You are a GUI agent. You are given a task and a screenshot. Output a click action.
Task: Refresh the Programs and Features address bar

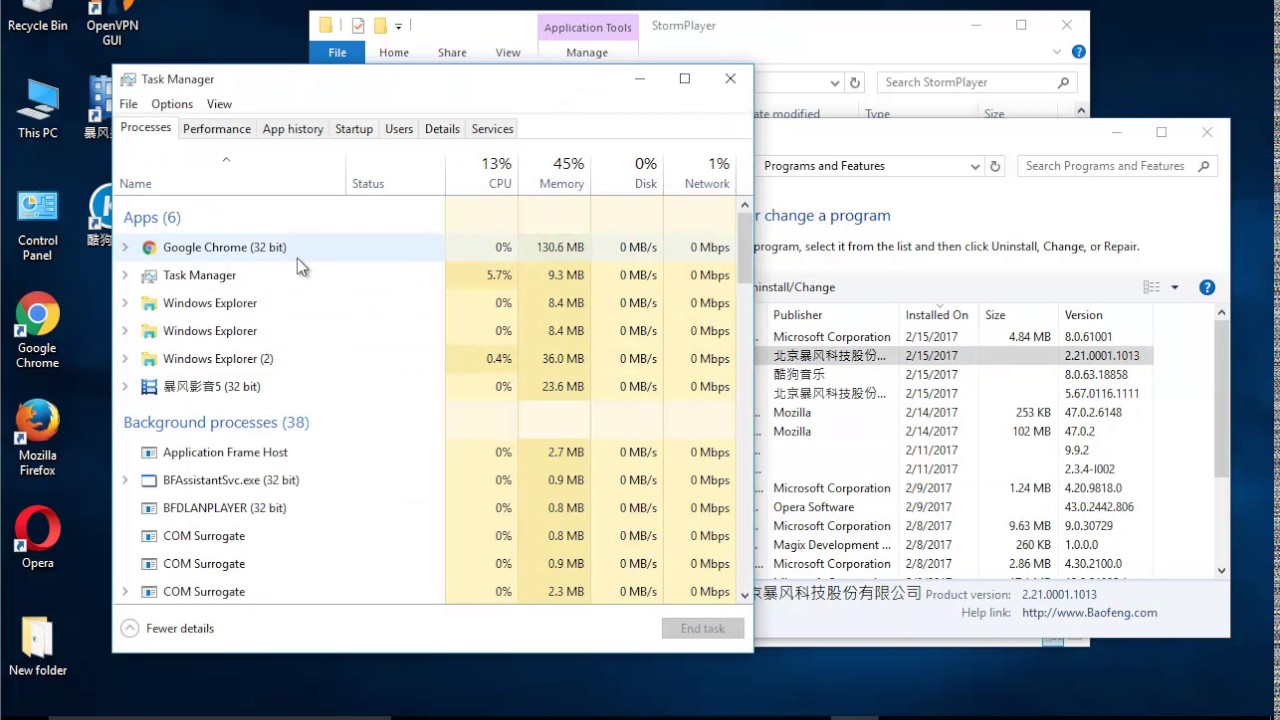[x=995, y=166]
